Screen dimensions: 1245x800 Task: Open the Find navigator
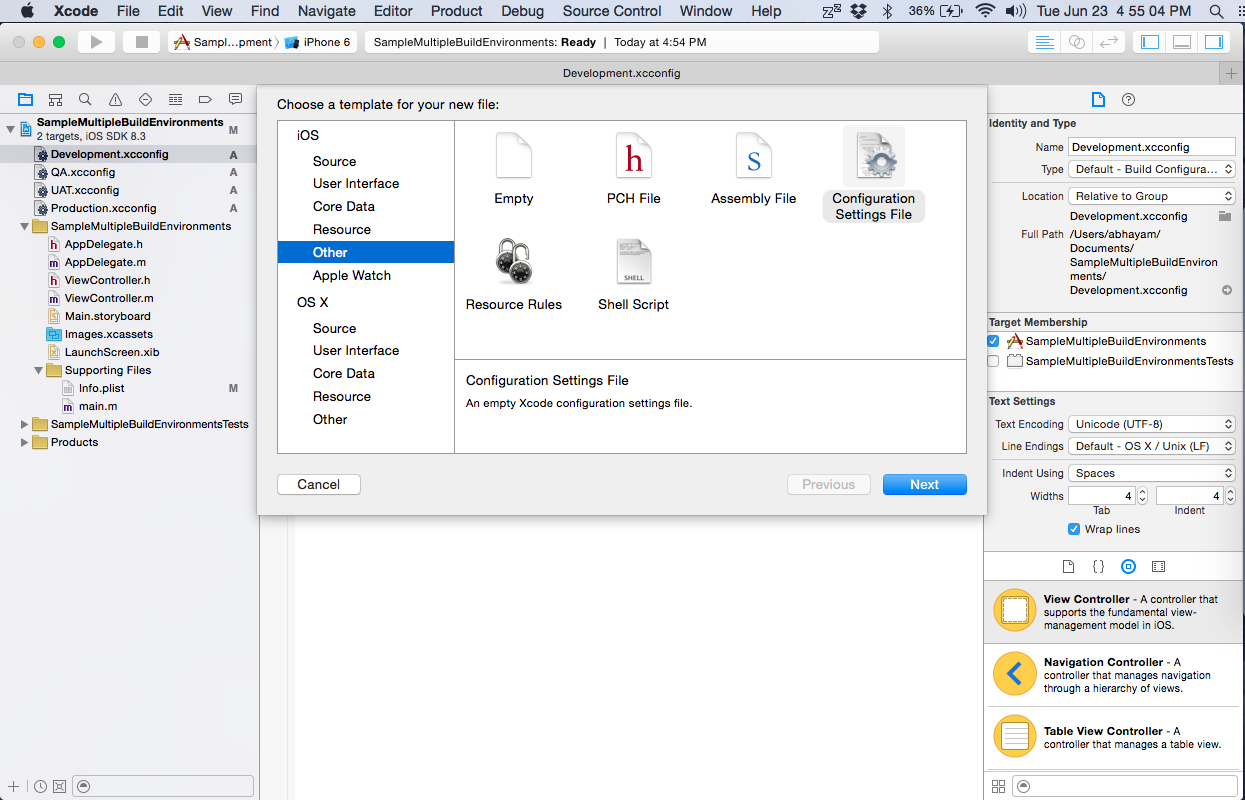pyautogui.click(x=86, y=99)
